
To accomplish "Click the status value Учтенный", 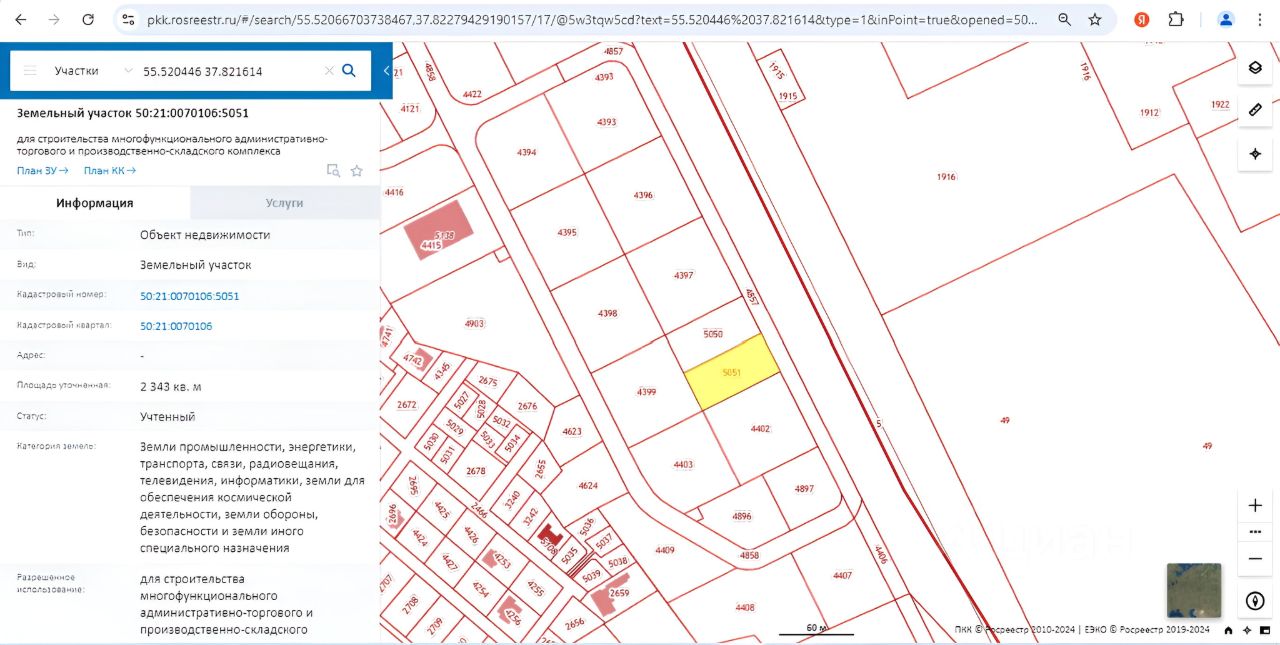I will (x=168, y=416).
